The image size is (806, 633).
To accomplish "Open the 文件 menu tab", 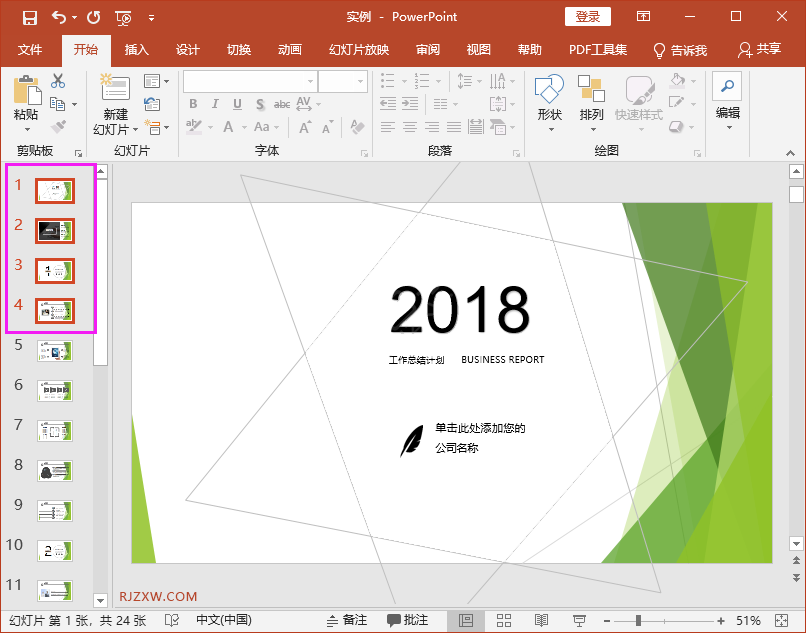I will 30,49.
